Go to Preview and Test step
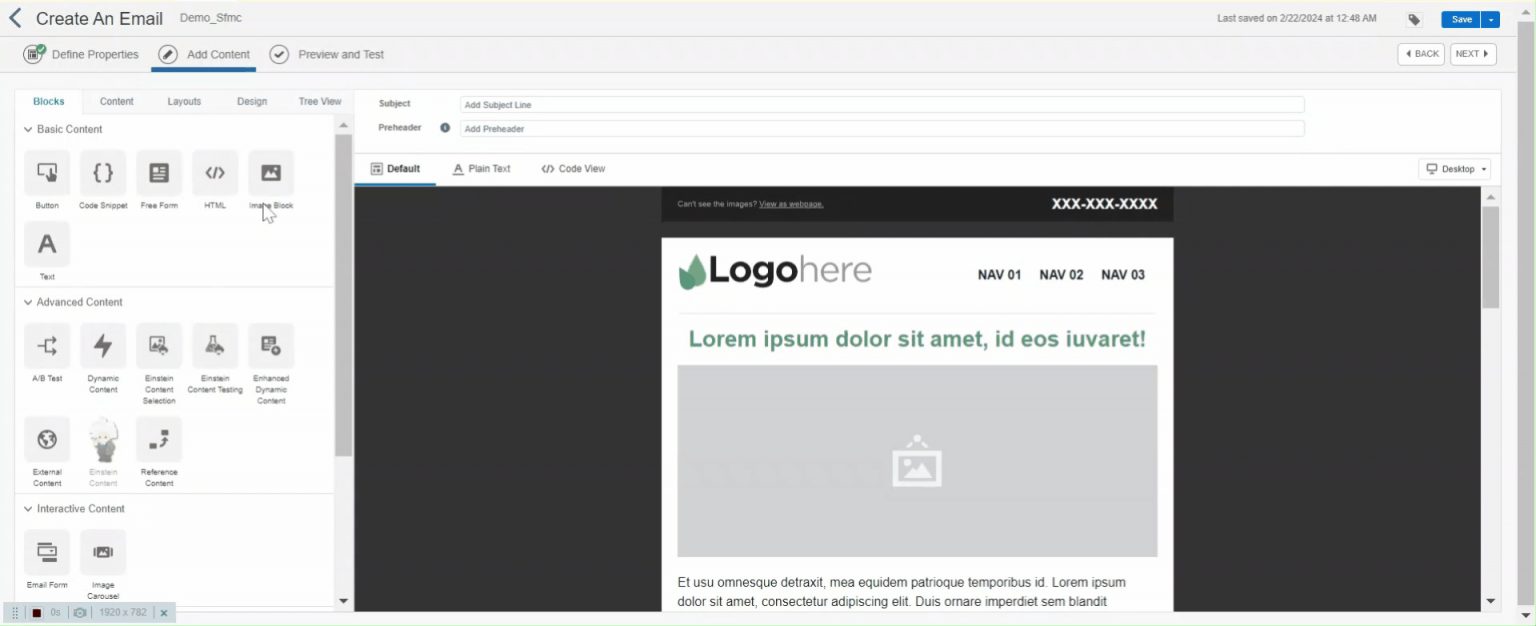This screenshot has width=1536, height=626. tap(340, 54)
